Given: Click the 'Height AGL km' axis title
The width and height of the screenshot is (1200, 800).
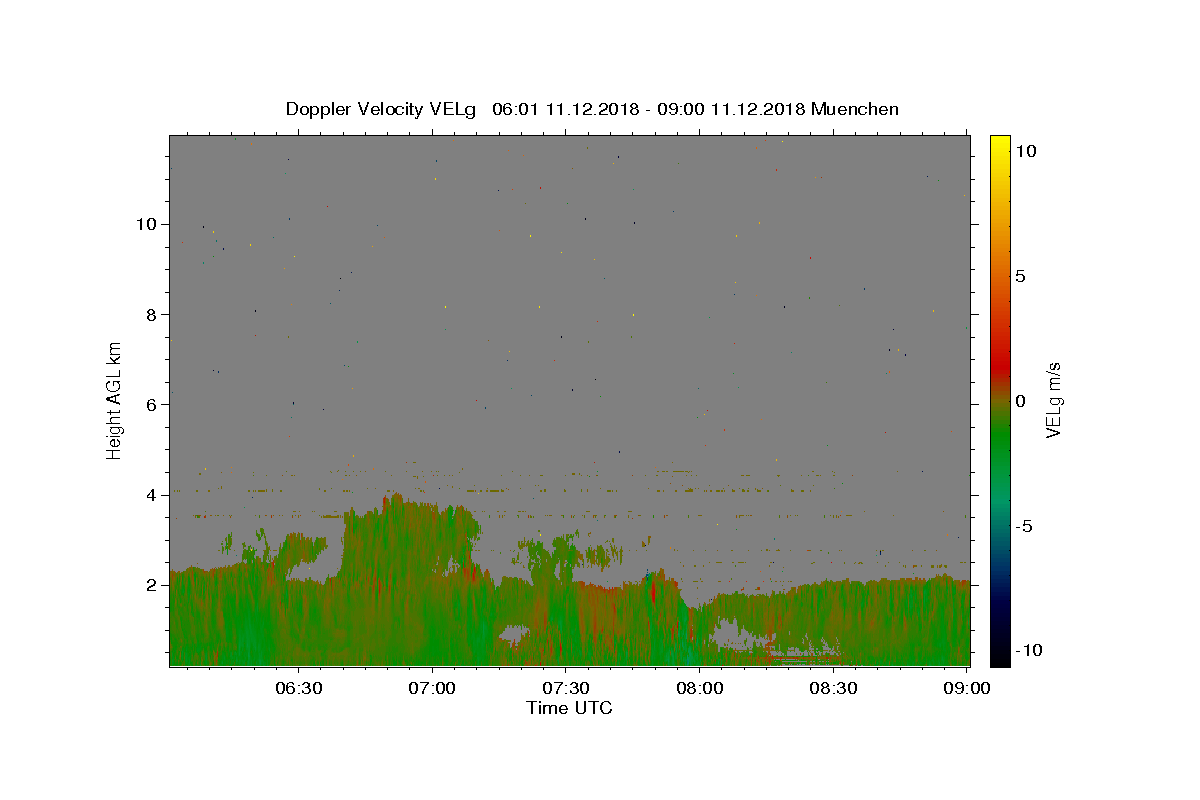Looking at the screenshot, I should coord(115,400).
